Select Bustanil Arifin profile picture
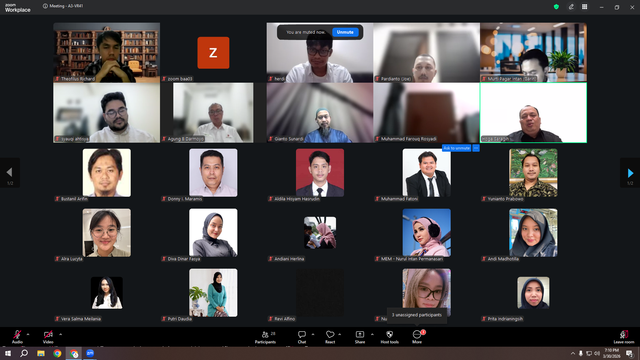 click(107, 173)
